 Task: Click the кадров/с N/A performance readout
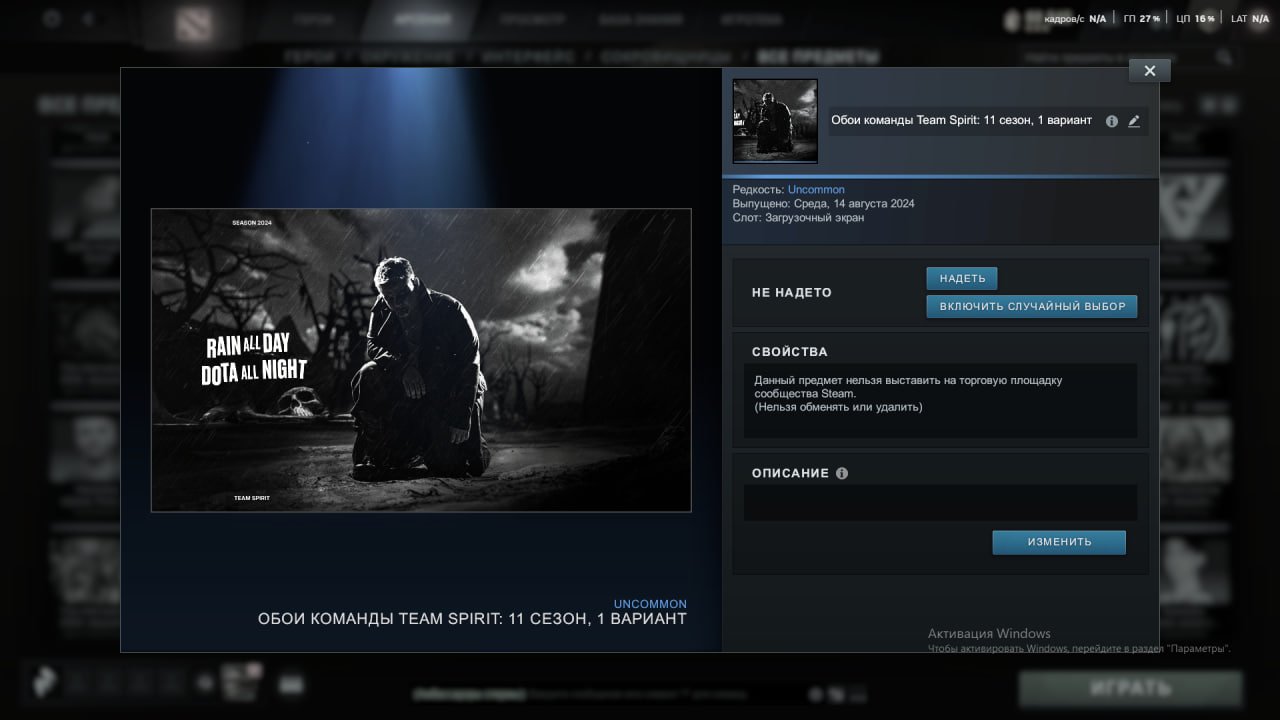(x=1075, y=19)
